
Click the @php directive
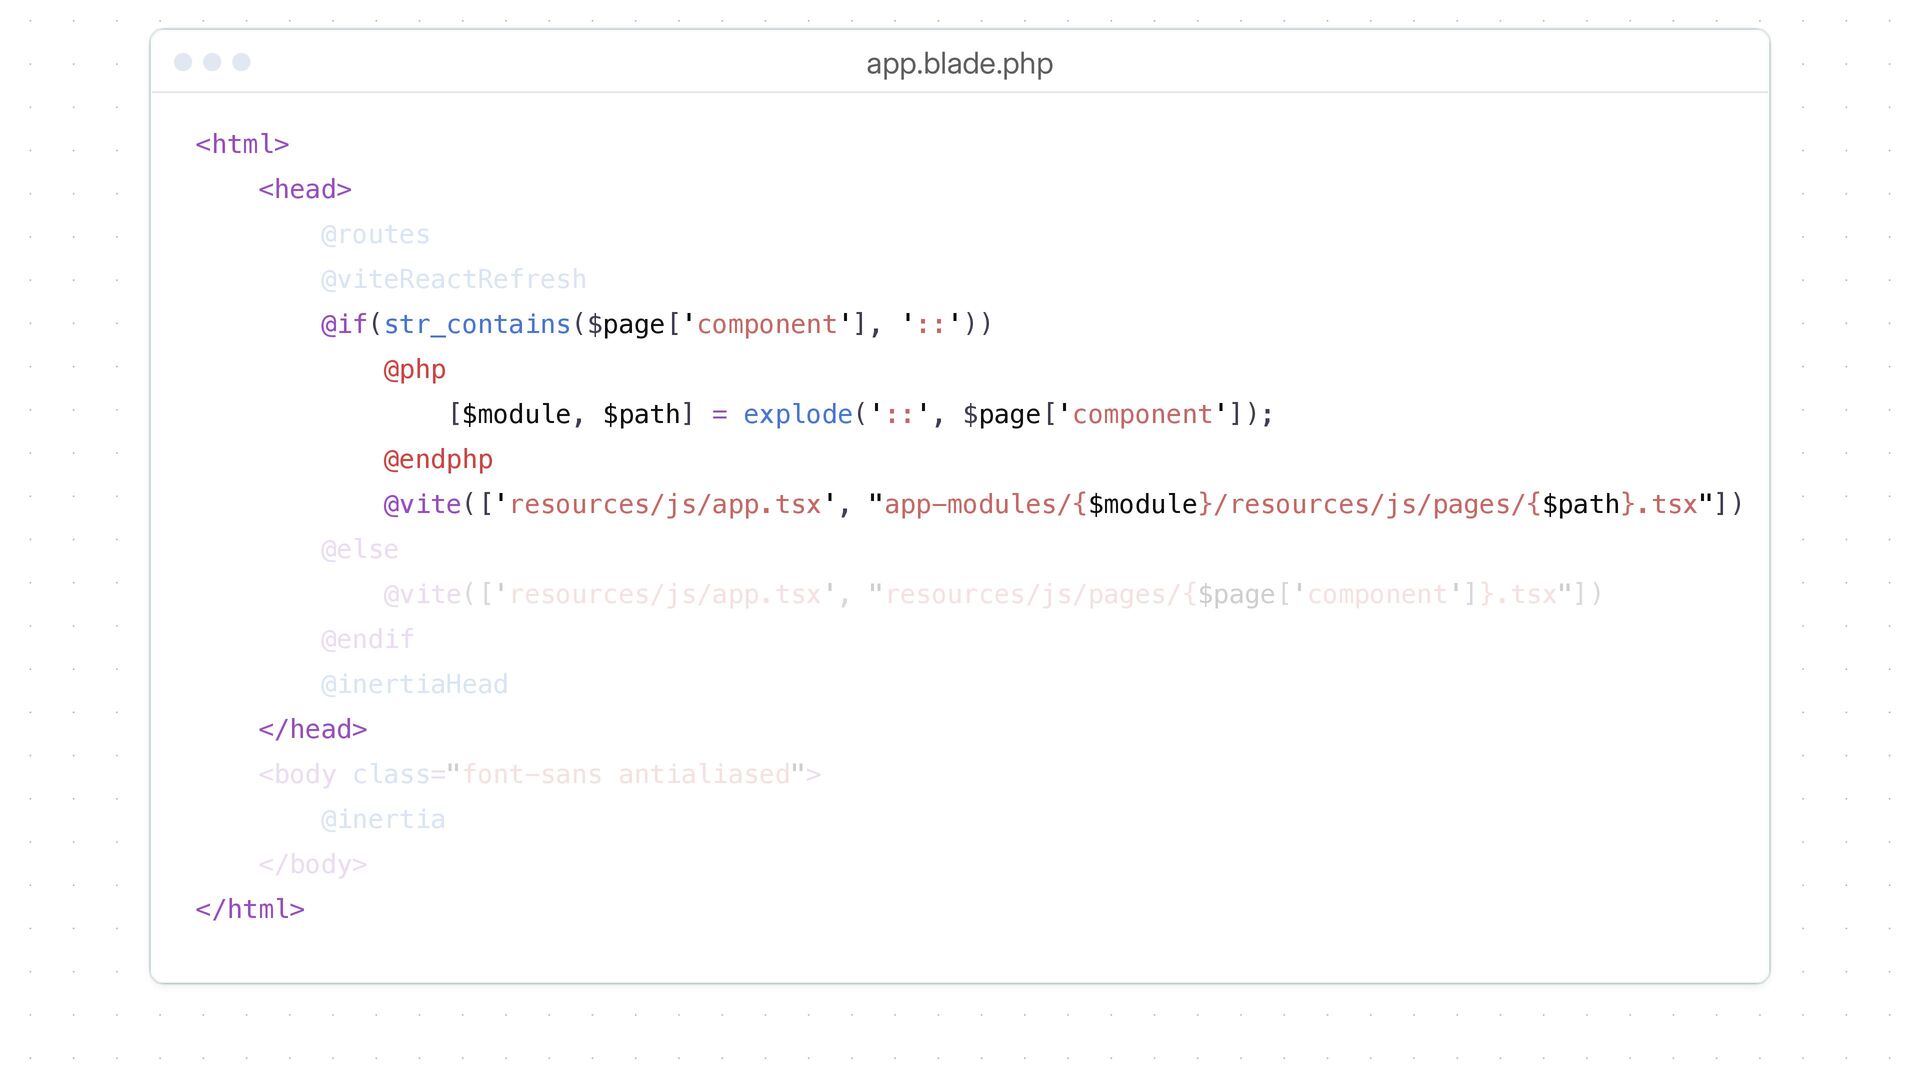tap(414, 370)
